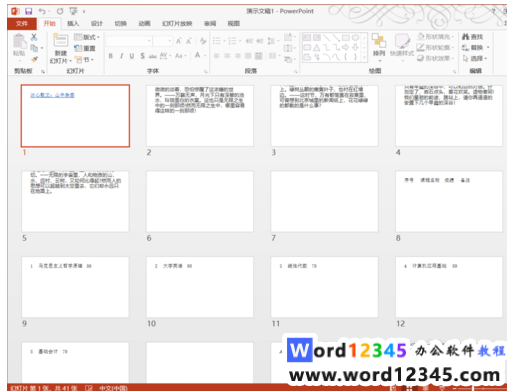Select the oval shape in shapes gallery

(x=355, y=37)
